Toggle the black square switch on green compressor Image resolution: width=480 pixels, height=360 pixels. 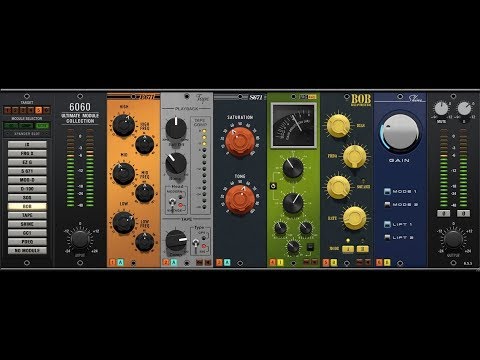(310, 247)
